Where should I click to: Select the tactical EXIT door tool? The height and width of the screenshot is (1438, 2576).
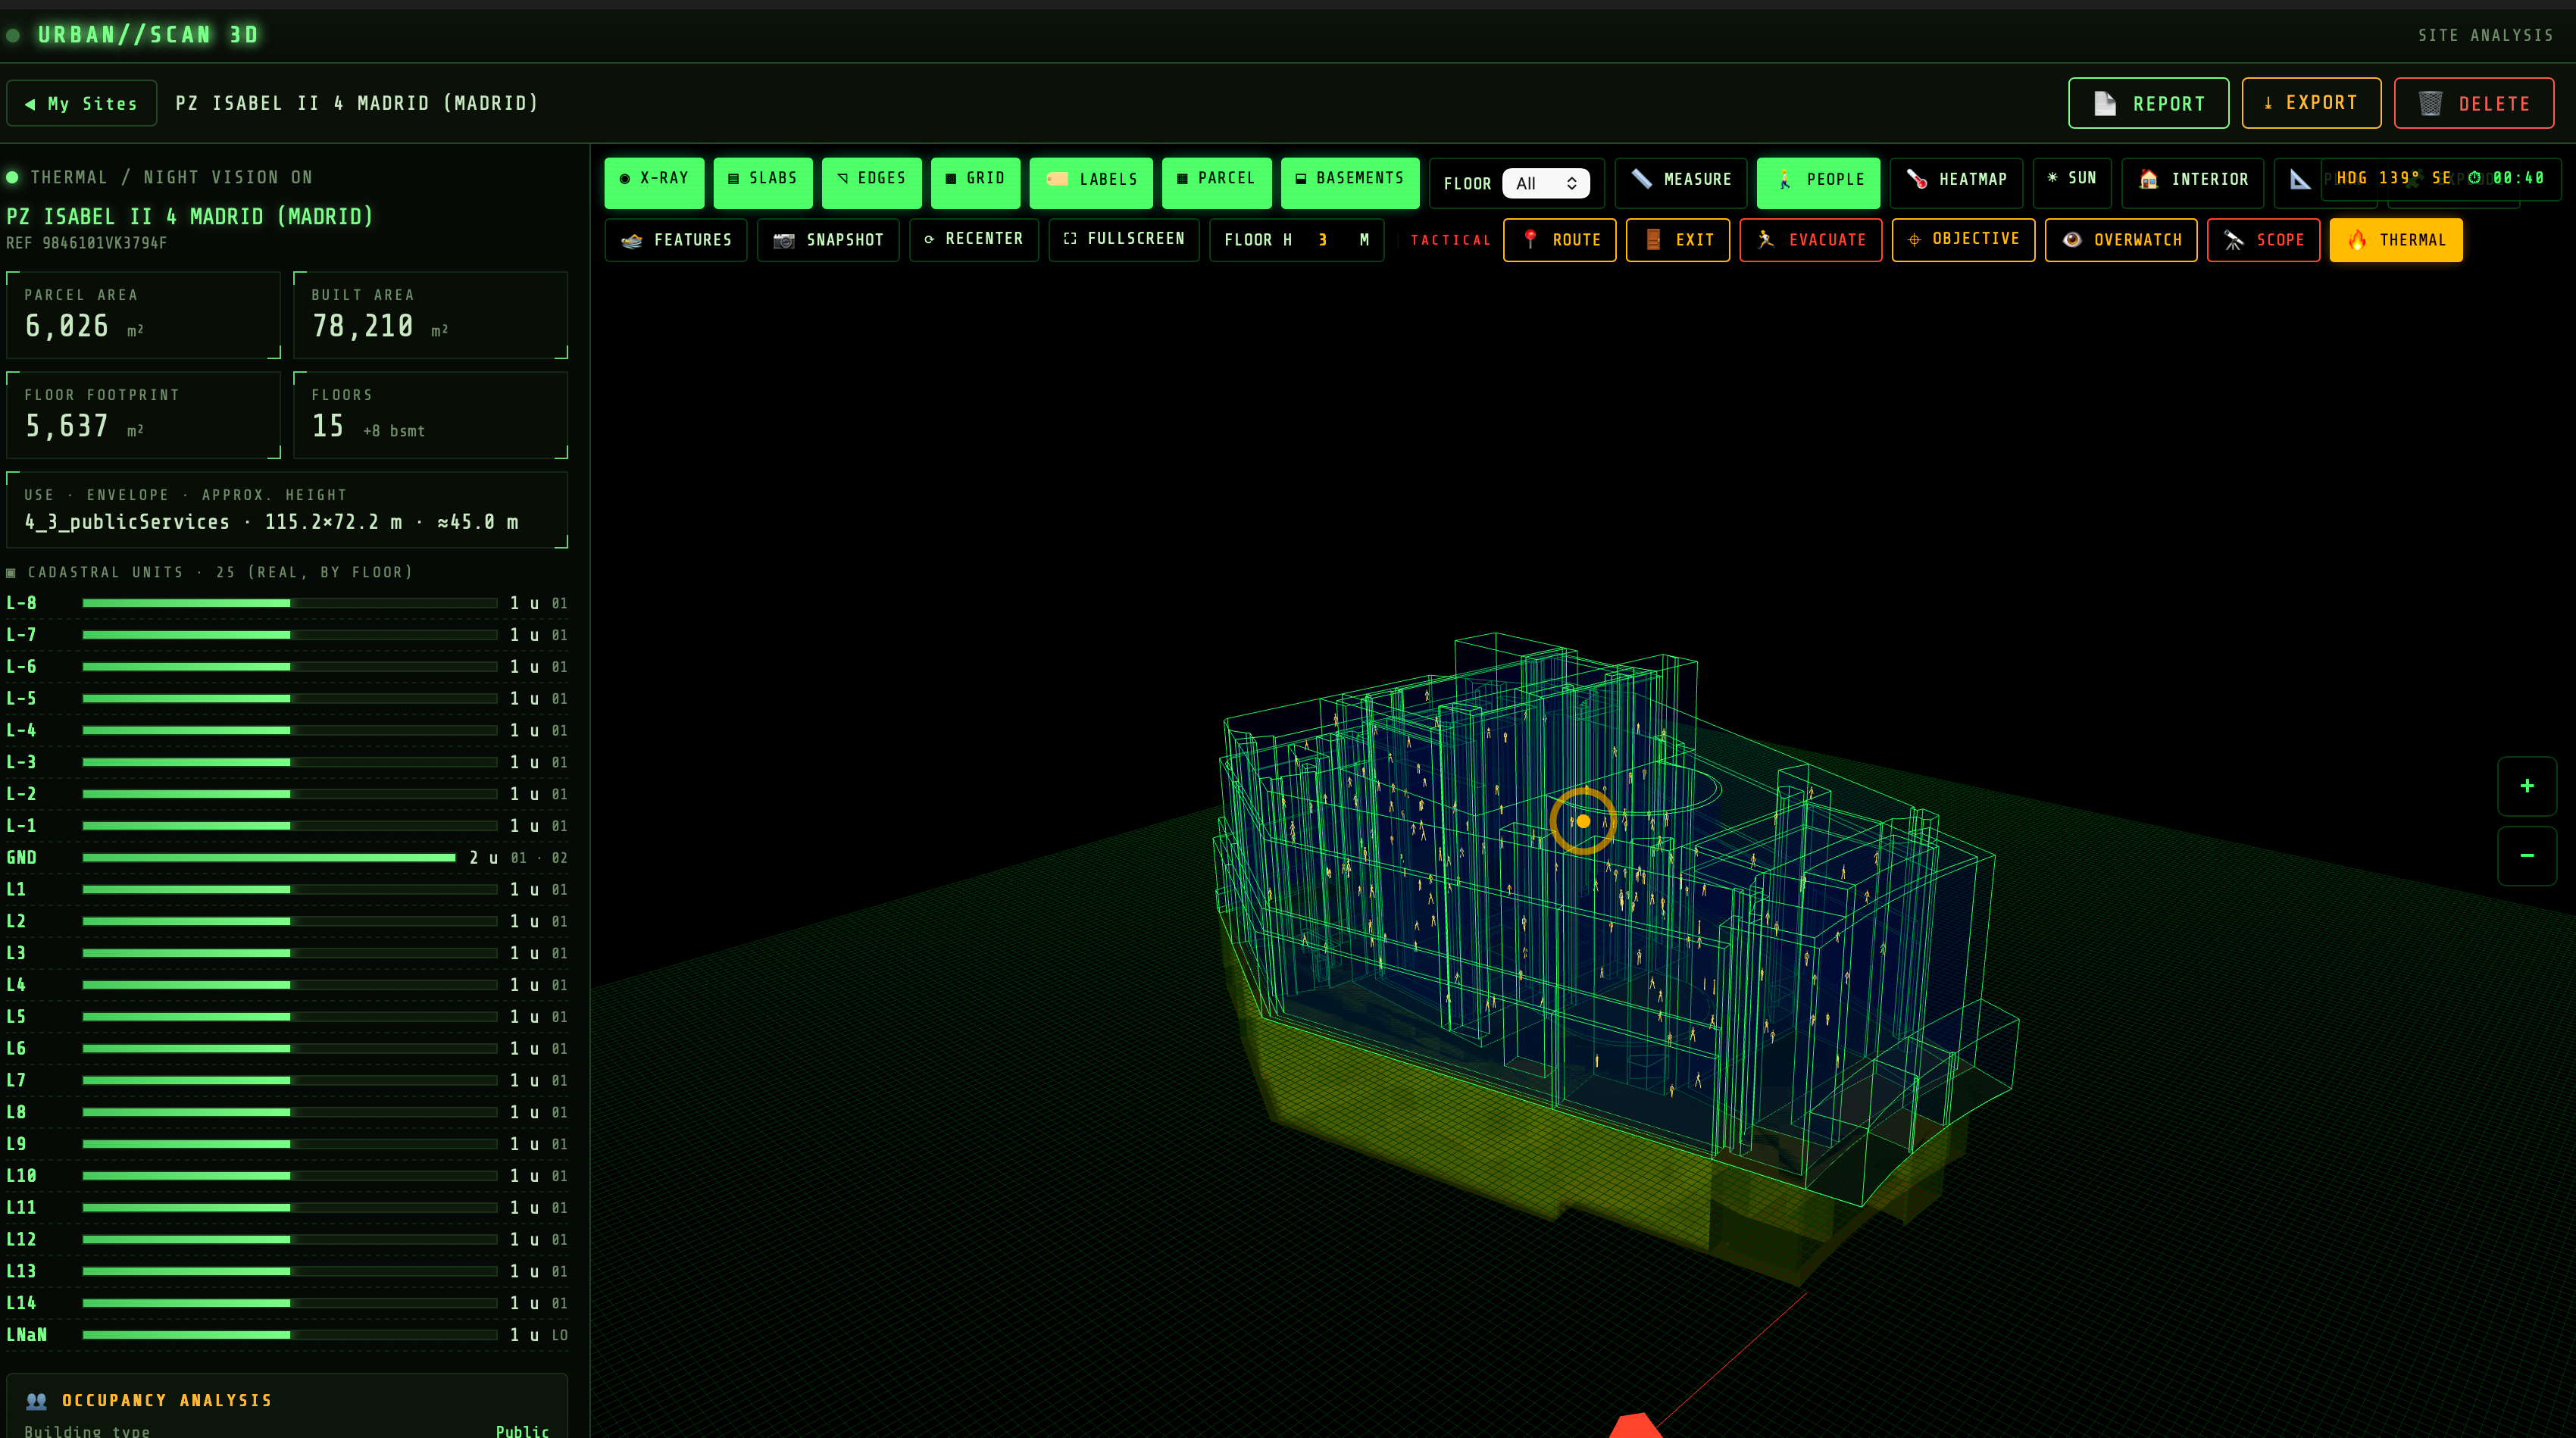click(1678, 240)
